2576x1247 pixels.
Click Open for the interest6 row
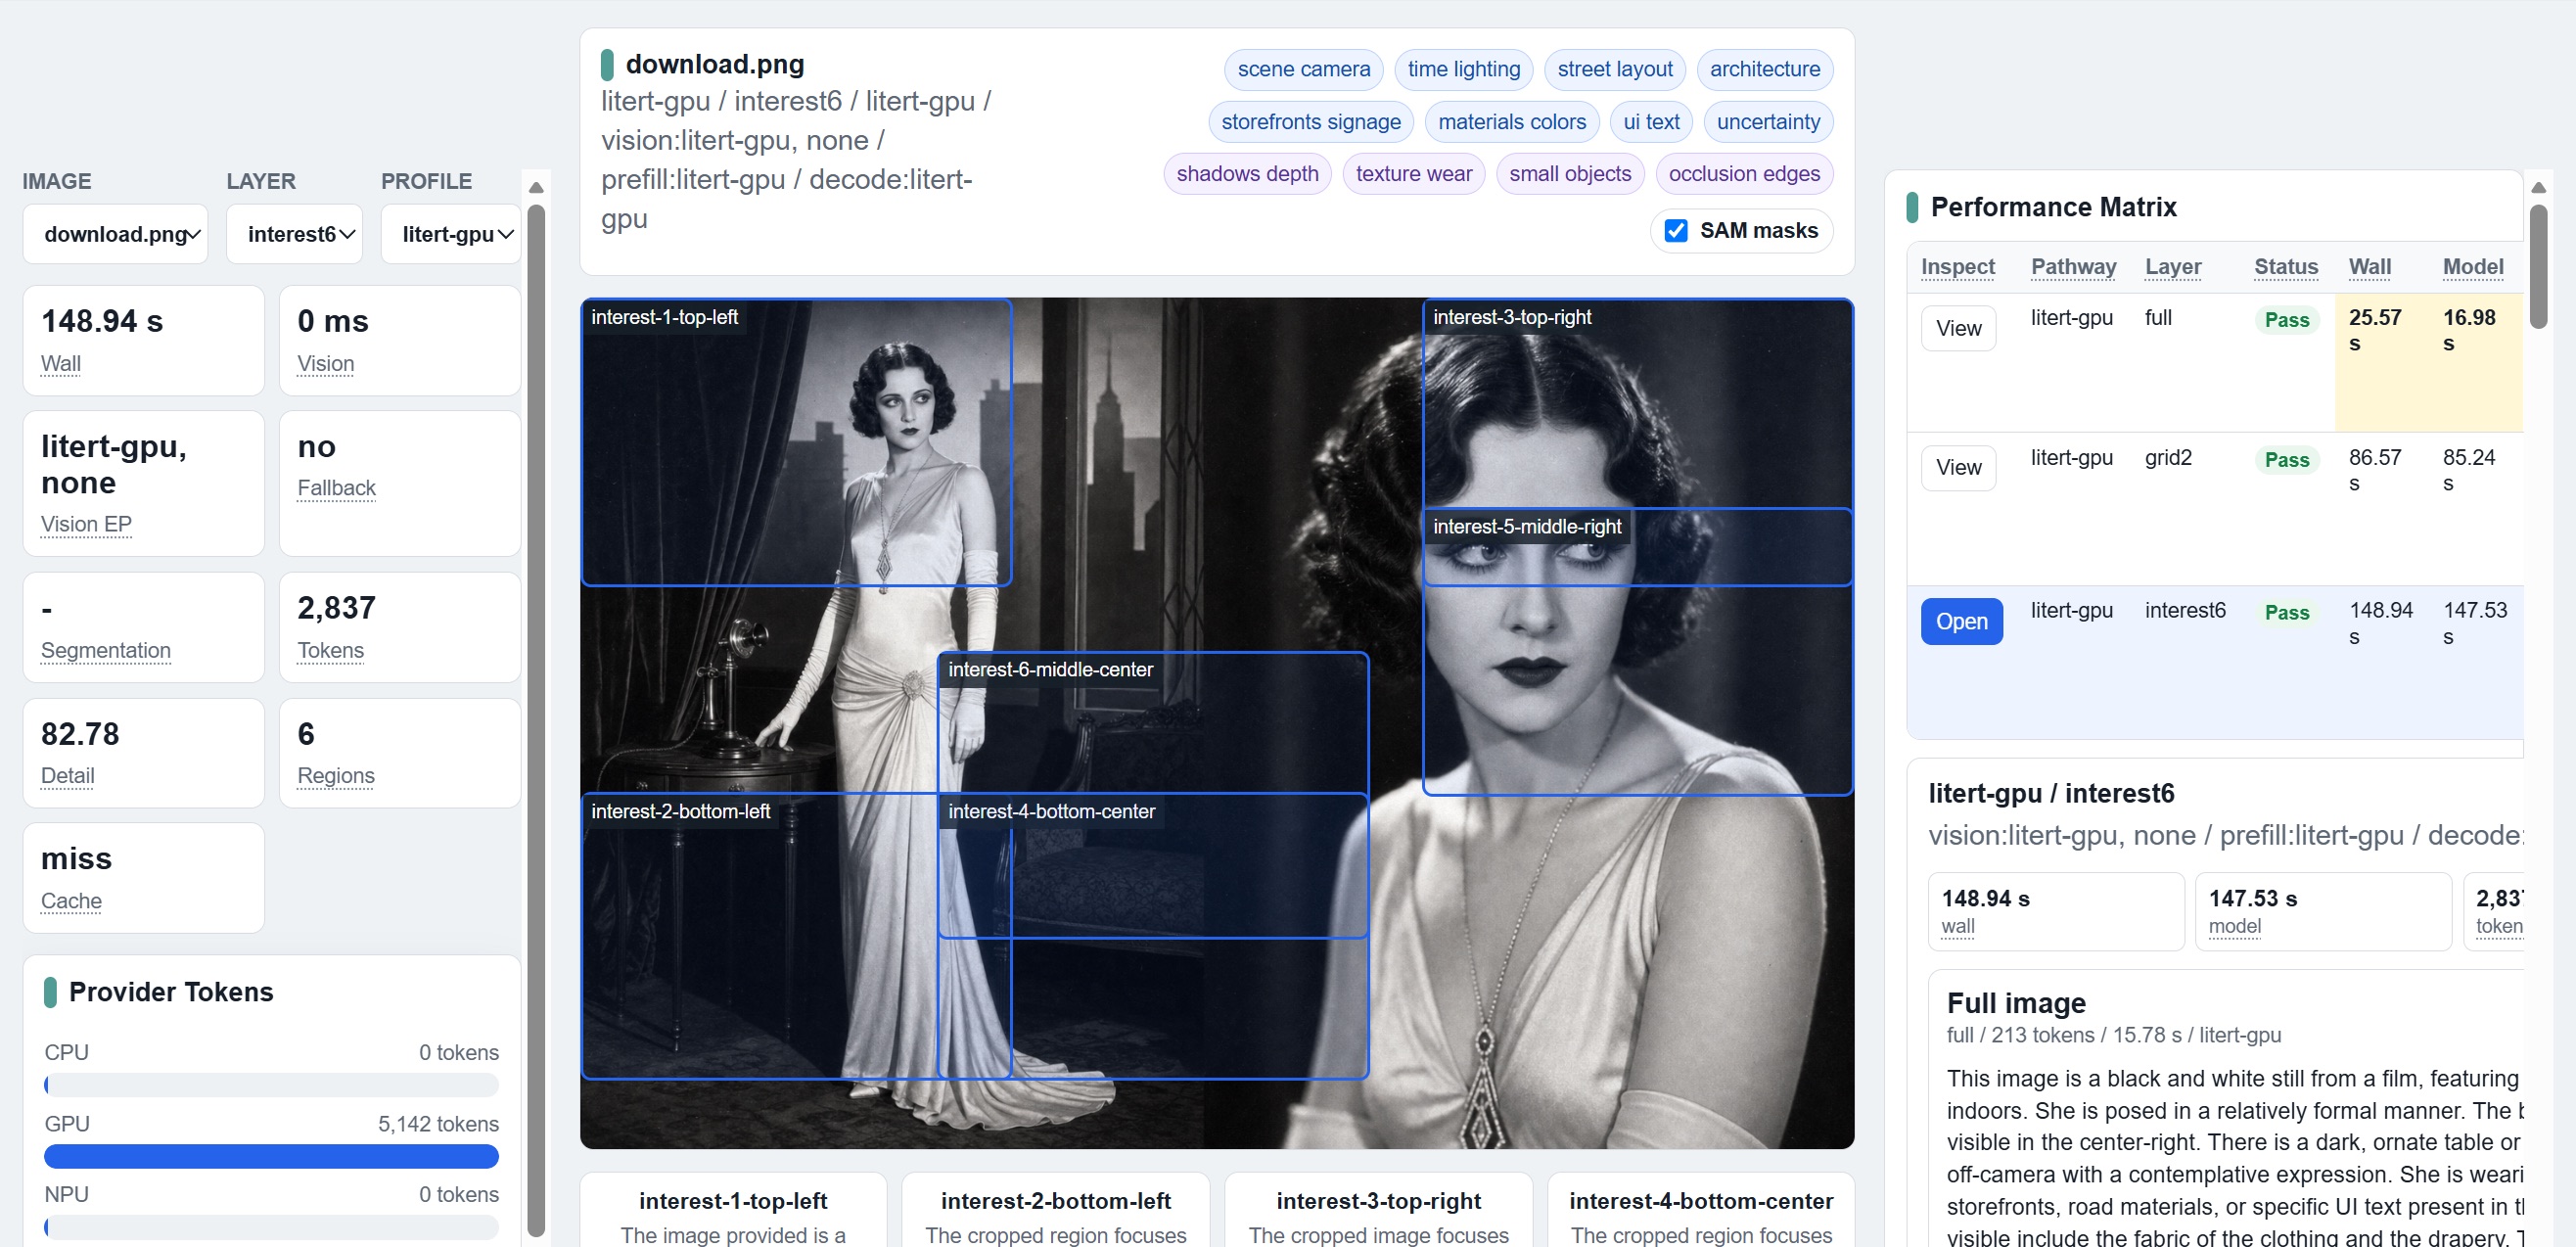[1960, 621]
